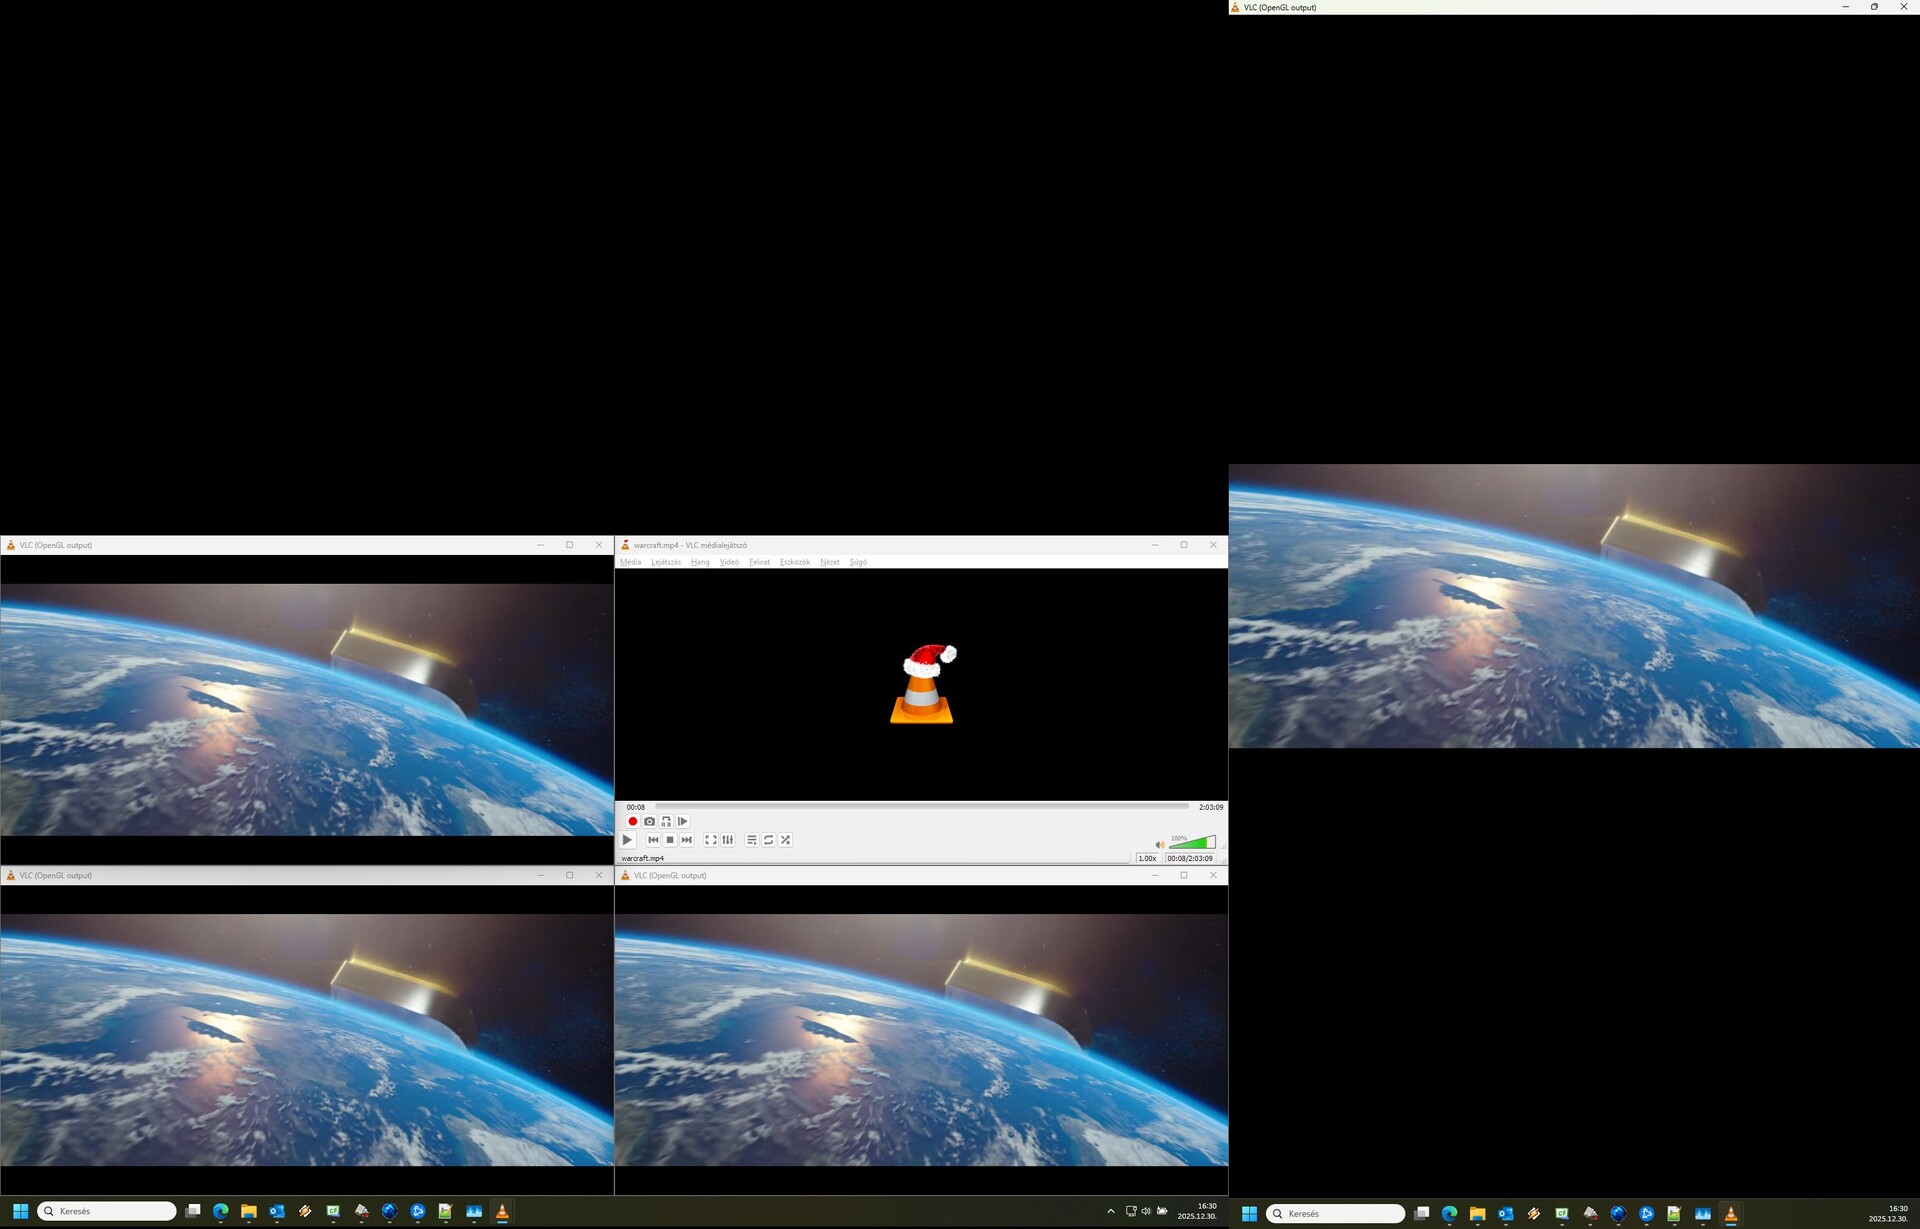Click the A-B loop point button
The width and height of the screenshot is (1920, 1229).
coord(666,821)
